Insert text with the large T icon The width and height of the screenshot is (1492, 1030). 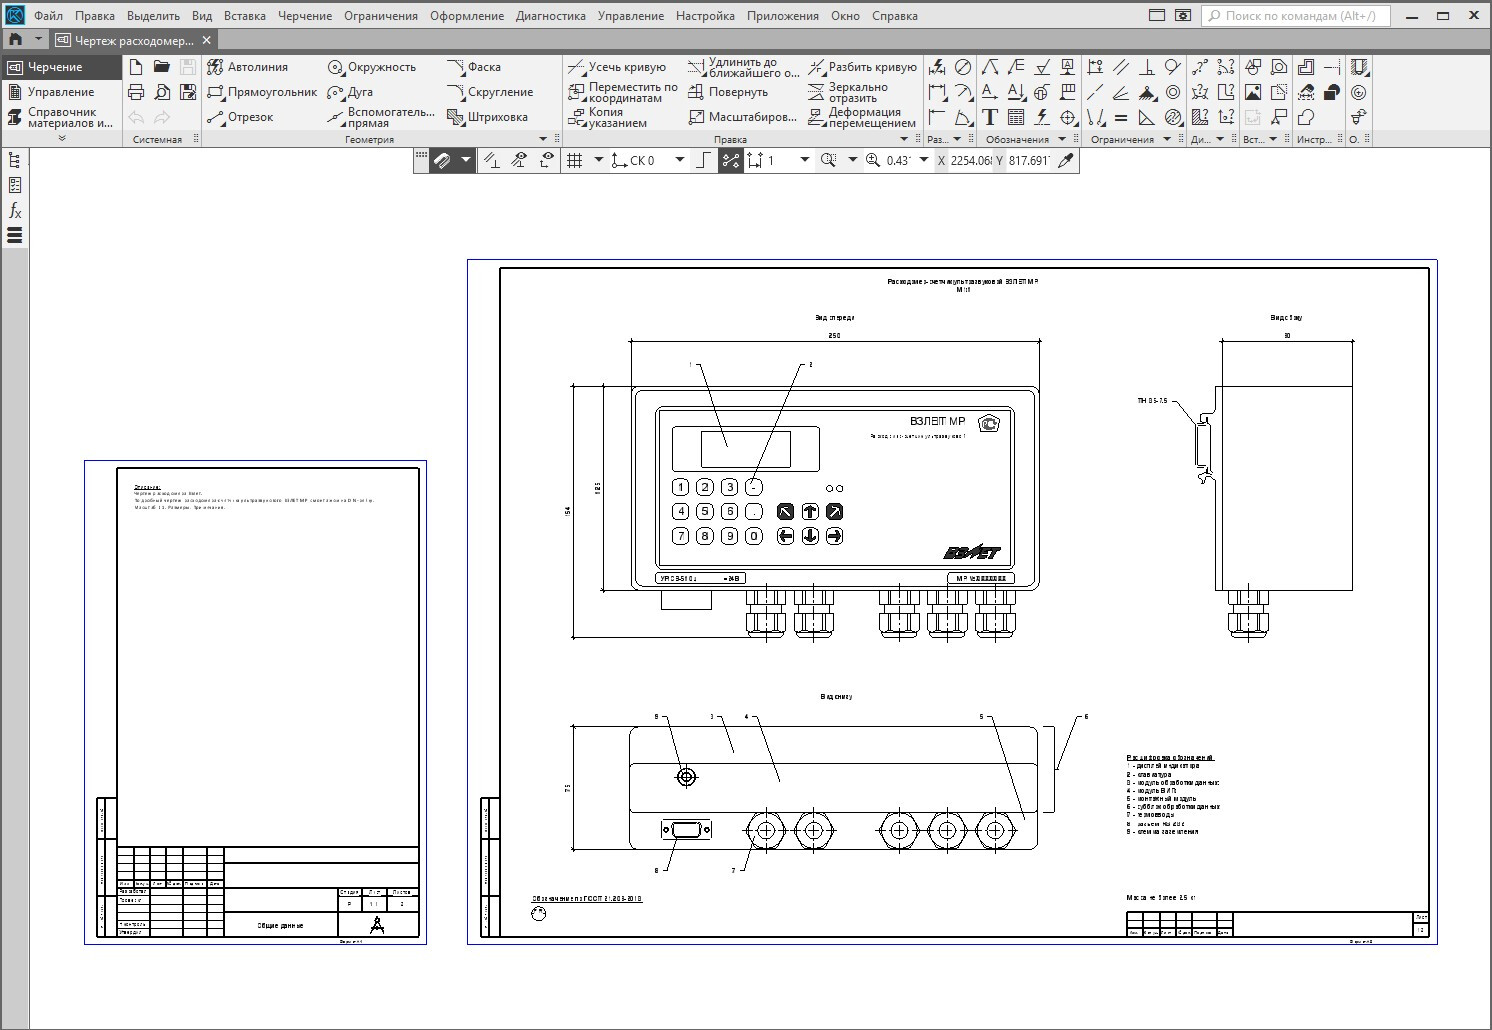(990, 117)
